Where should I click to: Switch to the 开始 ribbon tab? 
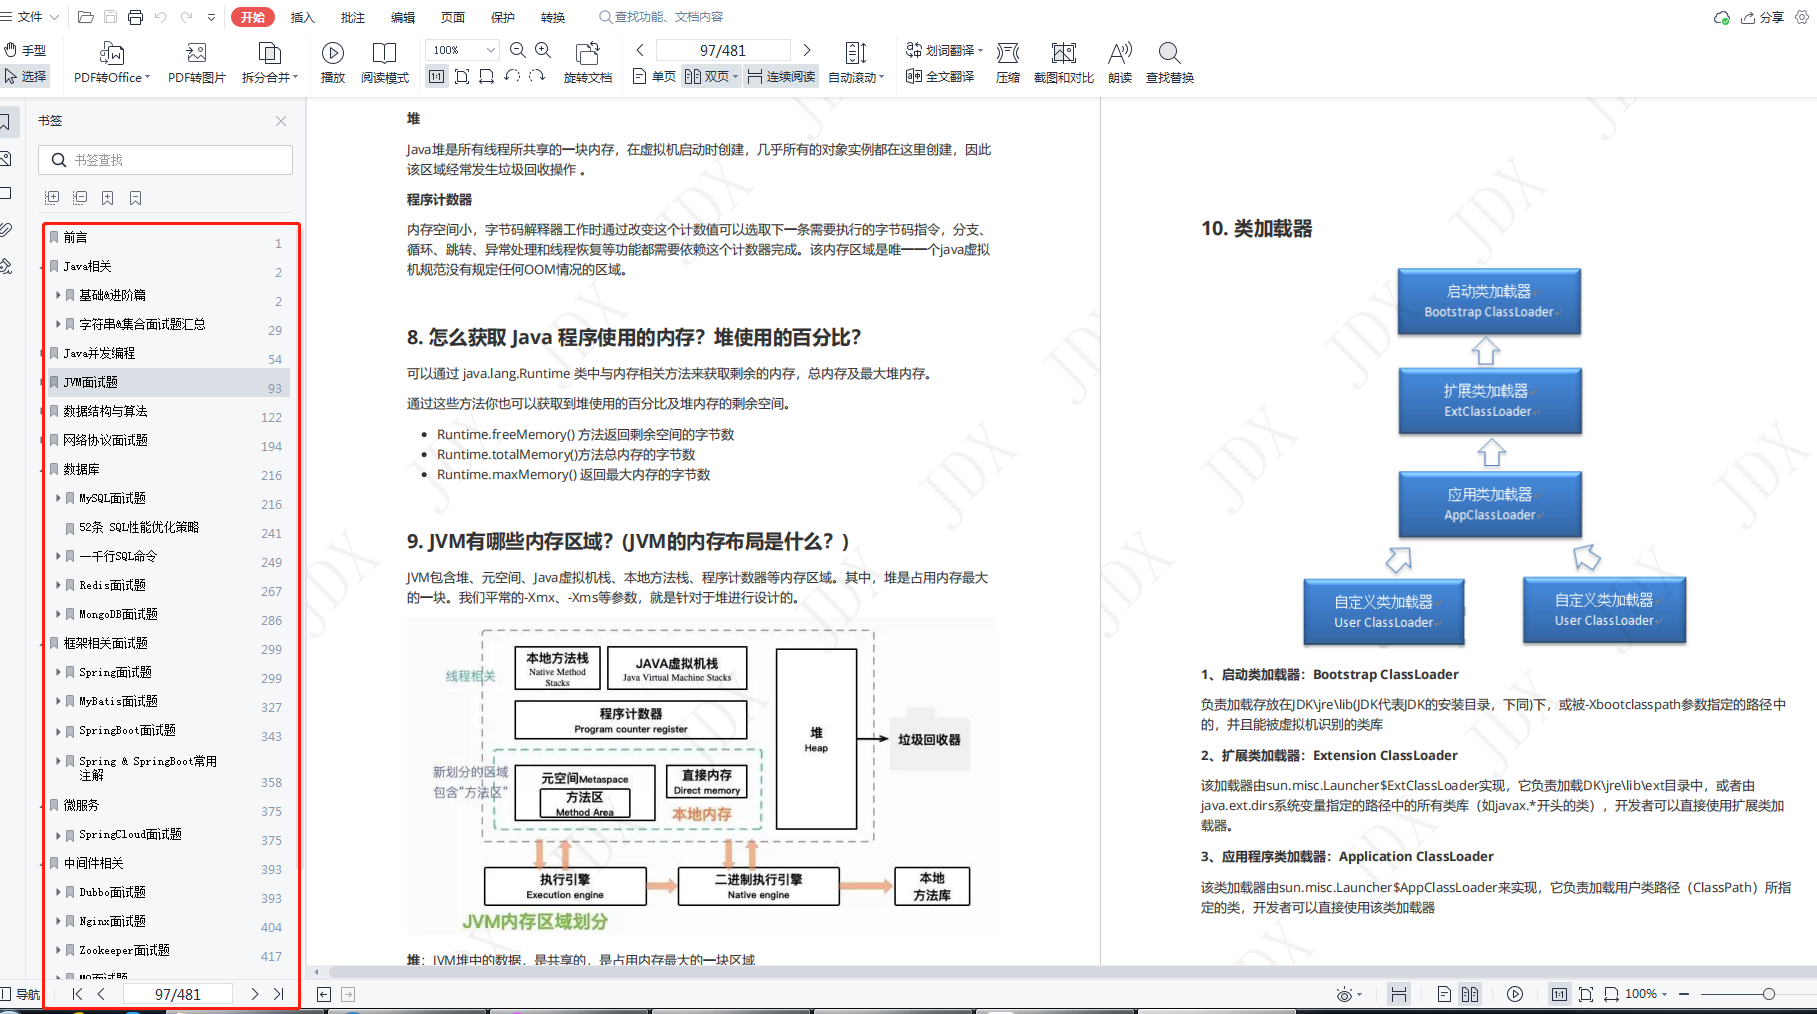click(253, 17)
